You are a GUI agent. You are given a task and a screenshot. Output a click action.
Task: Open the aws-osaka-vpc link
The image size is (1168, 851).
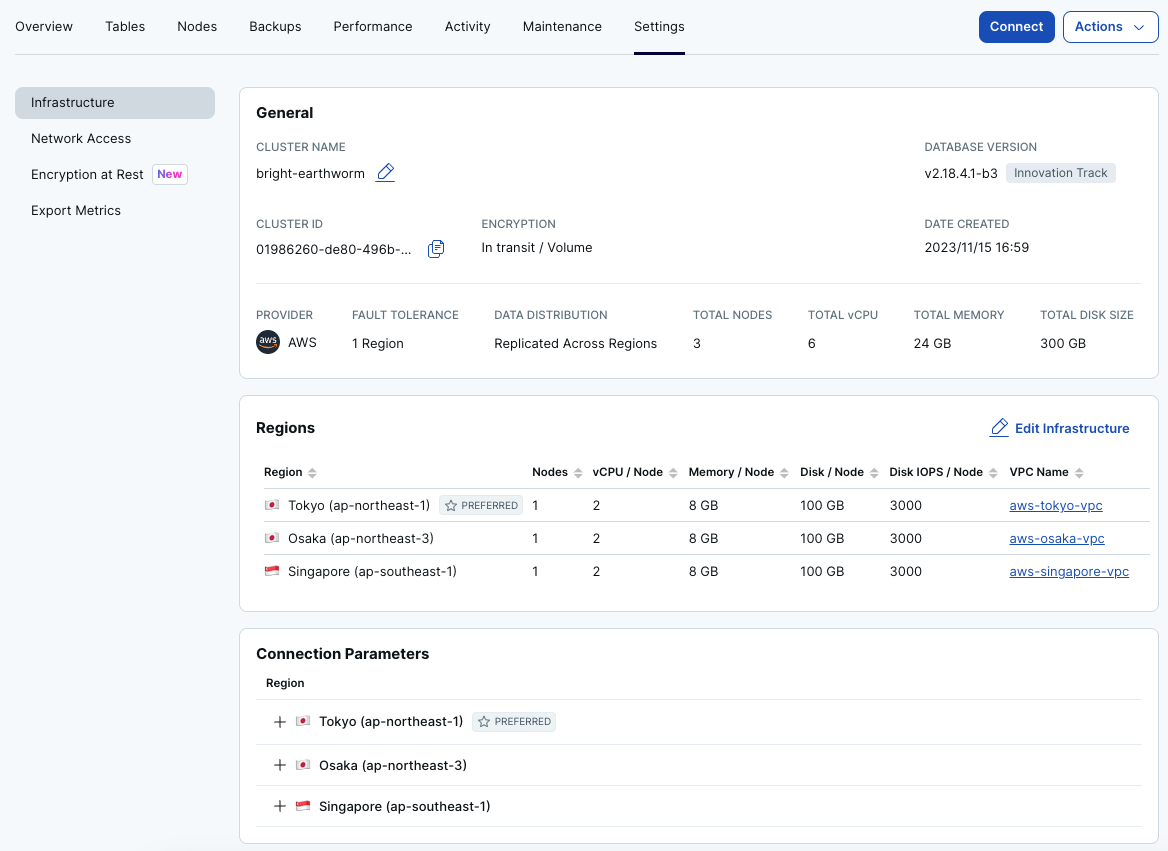[1056, 538]
